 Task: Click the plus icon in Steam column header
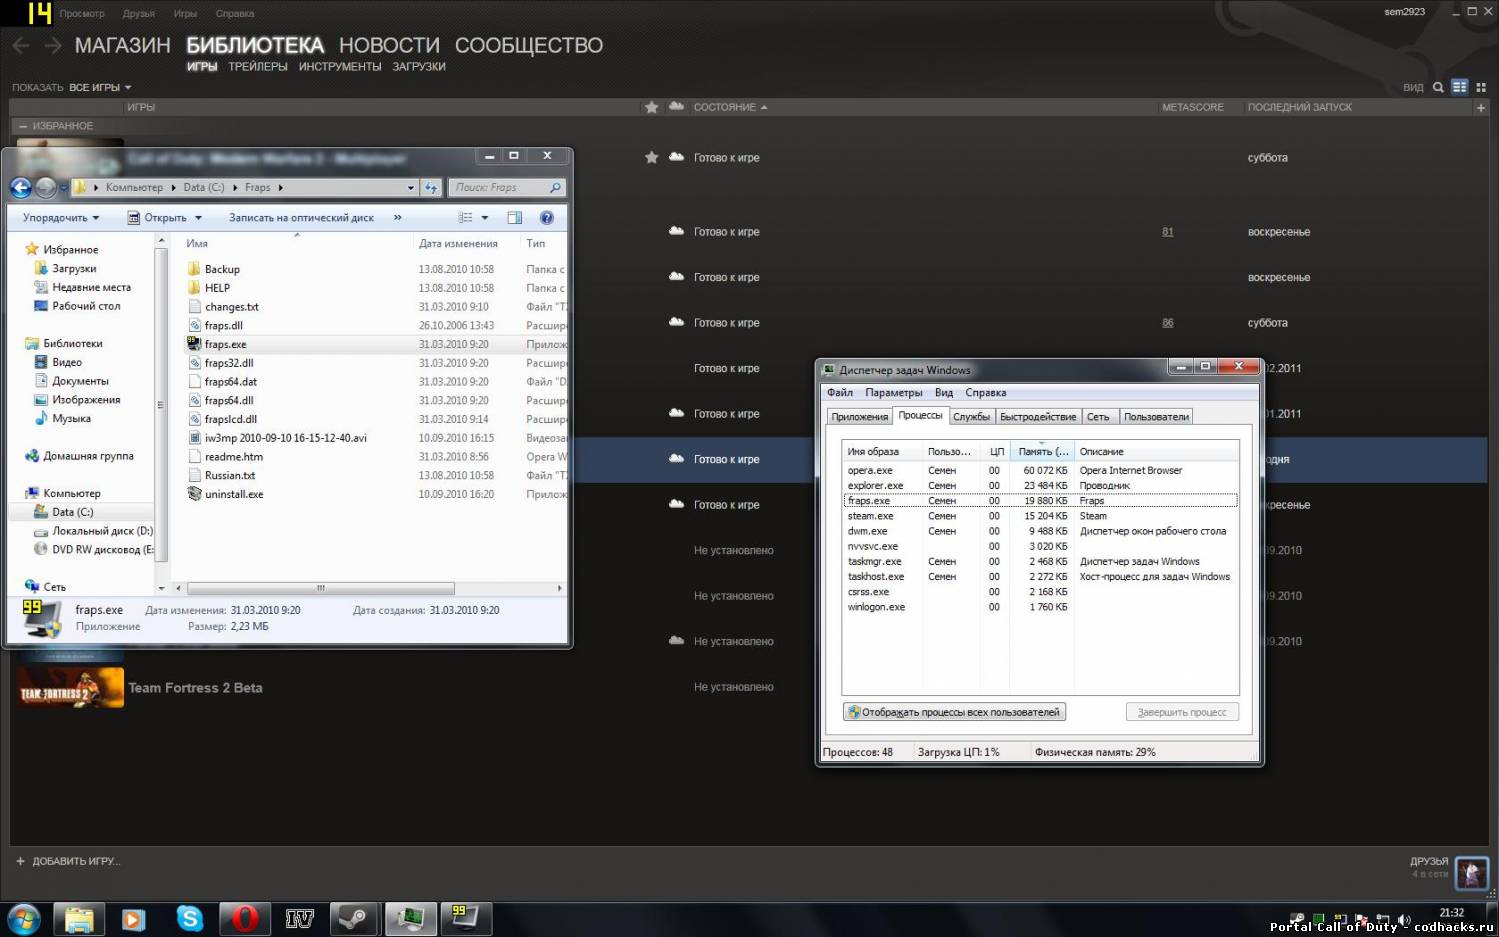click(x=1481, y=107)
